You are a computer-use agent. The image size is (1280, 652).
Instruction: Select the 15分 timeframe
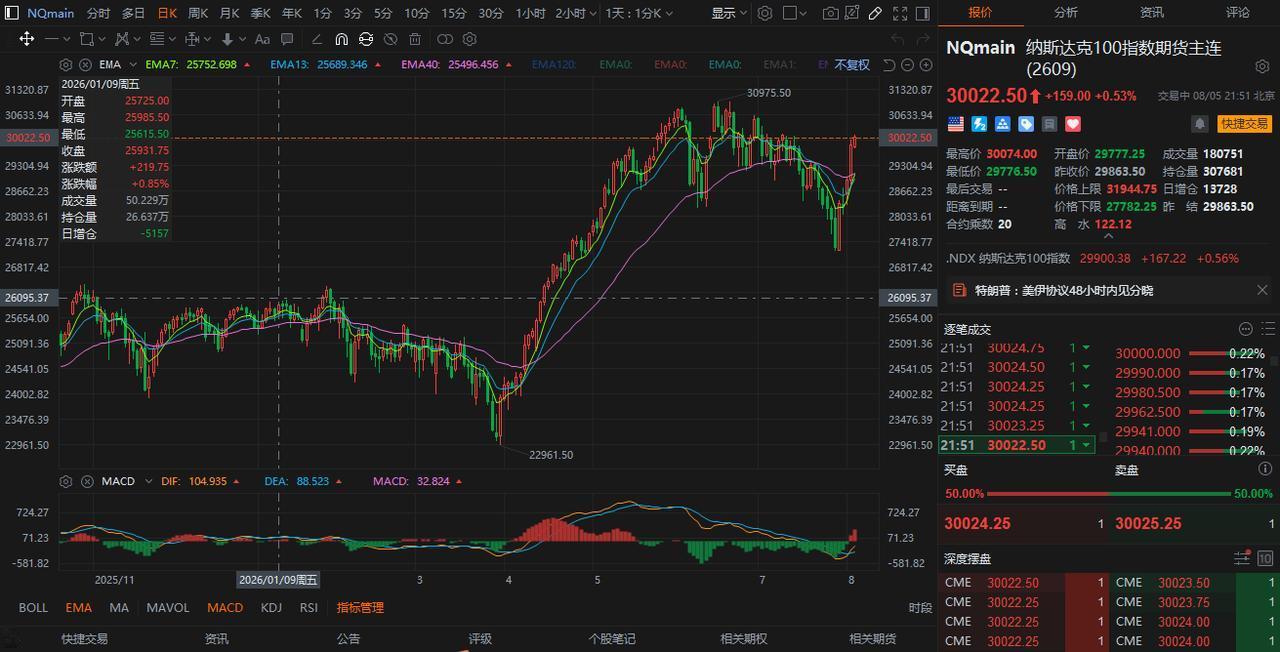tap(454, 13)
